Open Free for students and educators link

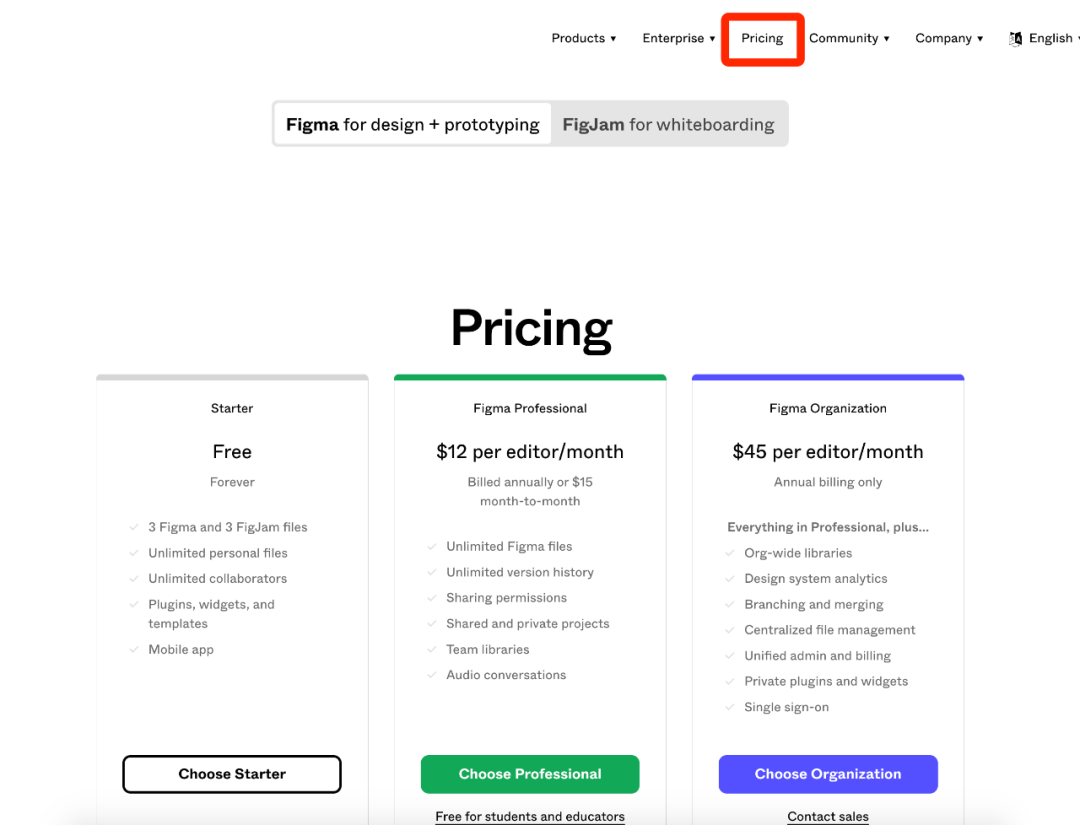click(530, 816)
